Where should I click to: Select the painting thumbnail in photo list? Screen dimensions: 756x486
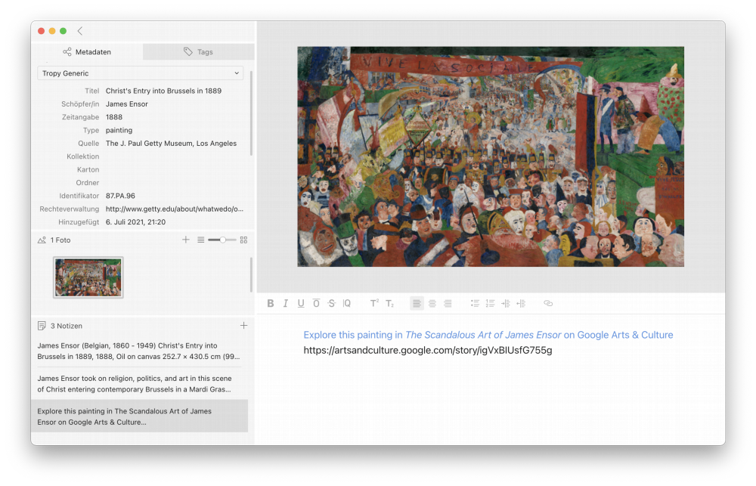coord(88,277)
